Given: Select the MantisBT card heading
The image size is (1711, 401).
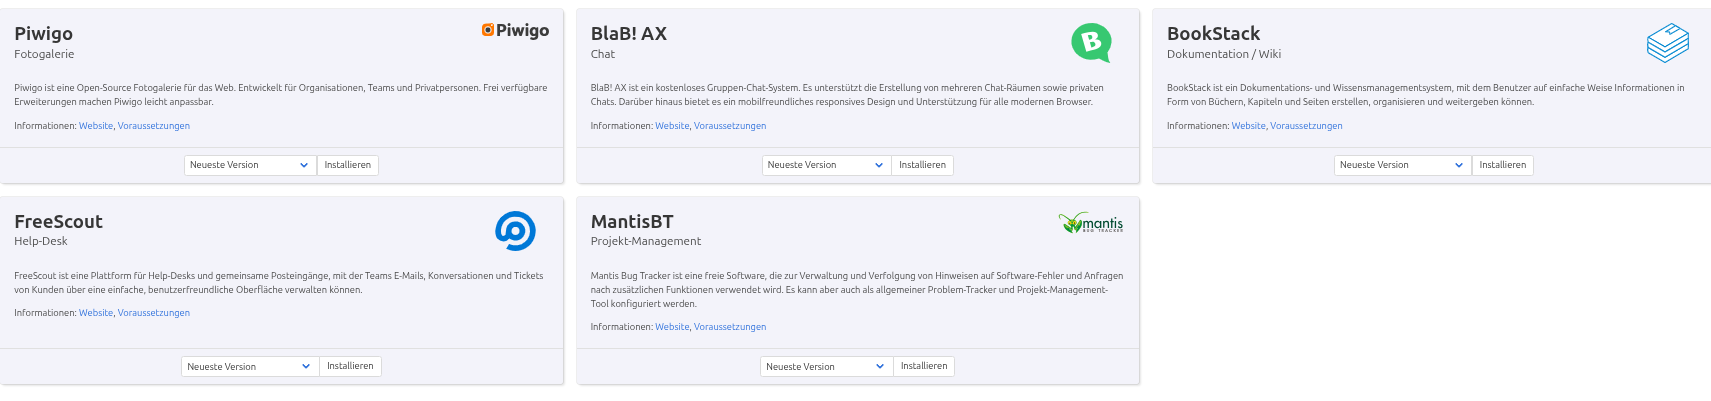Looking at the screenshot, I should (x=632, y=222).
